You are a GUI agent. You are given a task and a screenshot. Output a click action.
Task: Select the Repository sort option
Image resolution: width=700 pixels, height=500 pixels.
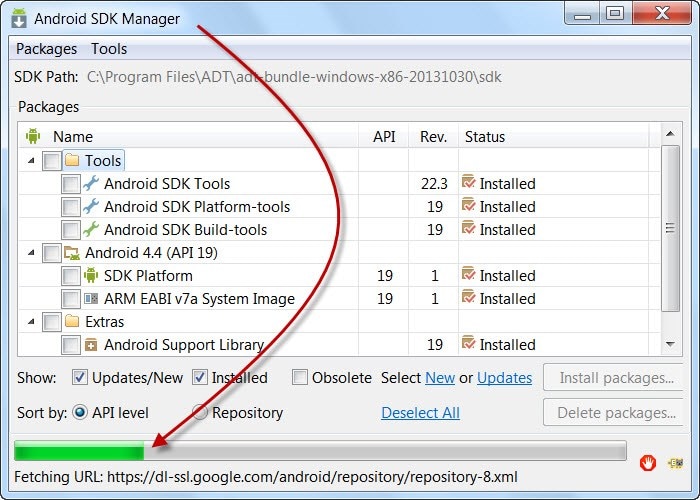click(x=200, y=412)
